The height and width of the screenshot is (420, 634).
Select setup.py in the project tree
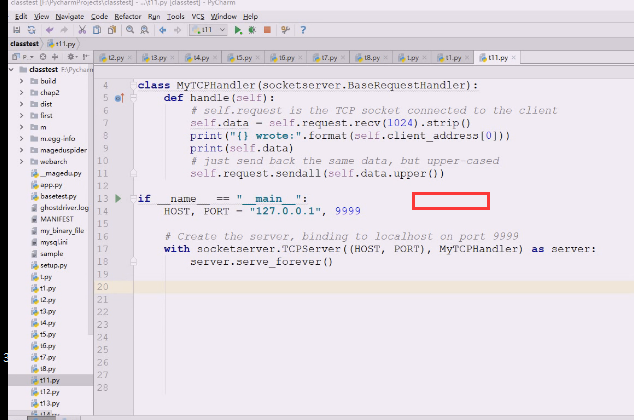point(54,265)
